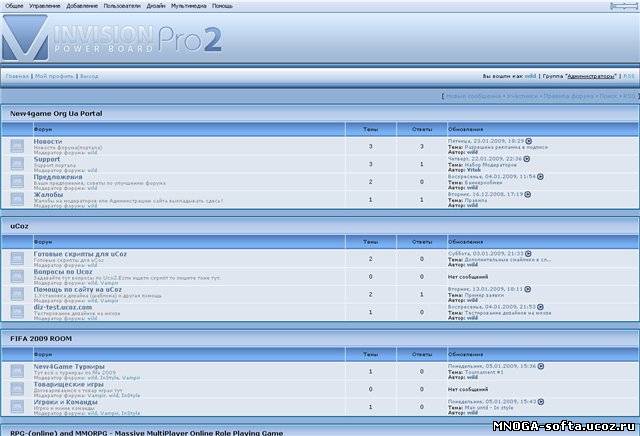Screen dimensions: 640x436
Task: Go to last post icon in Support row
Action: pyautogui.click(x=527, y=159)
